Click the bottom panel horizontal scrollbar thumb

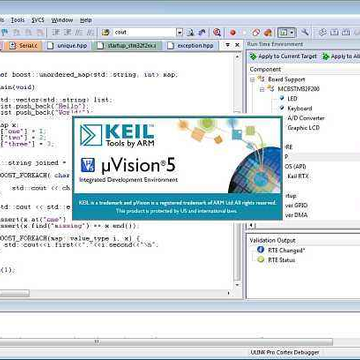coord(166,342)
